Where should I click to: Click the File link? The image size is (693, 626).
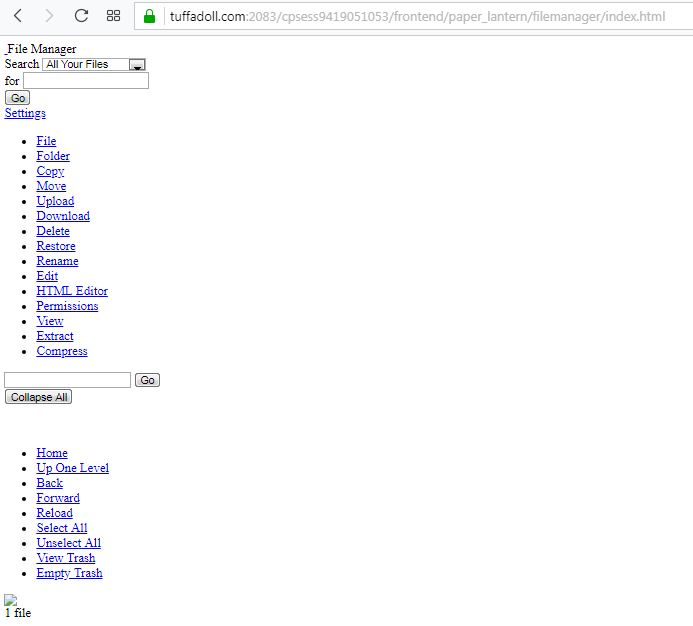pos(46,141)
